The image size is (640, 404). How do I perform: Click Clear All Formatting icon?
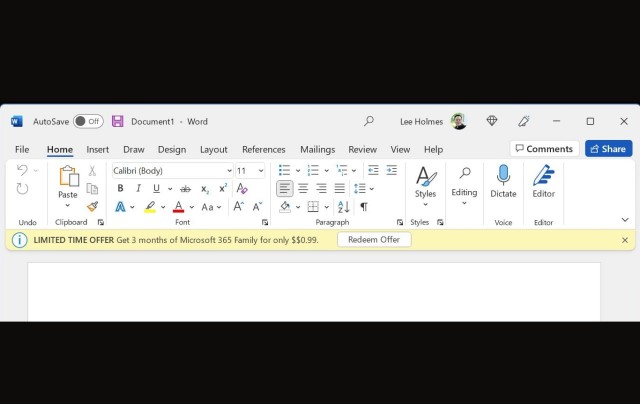coord(242,188)
